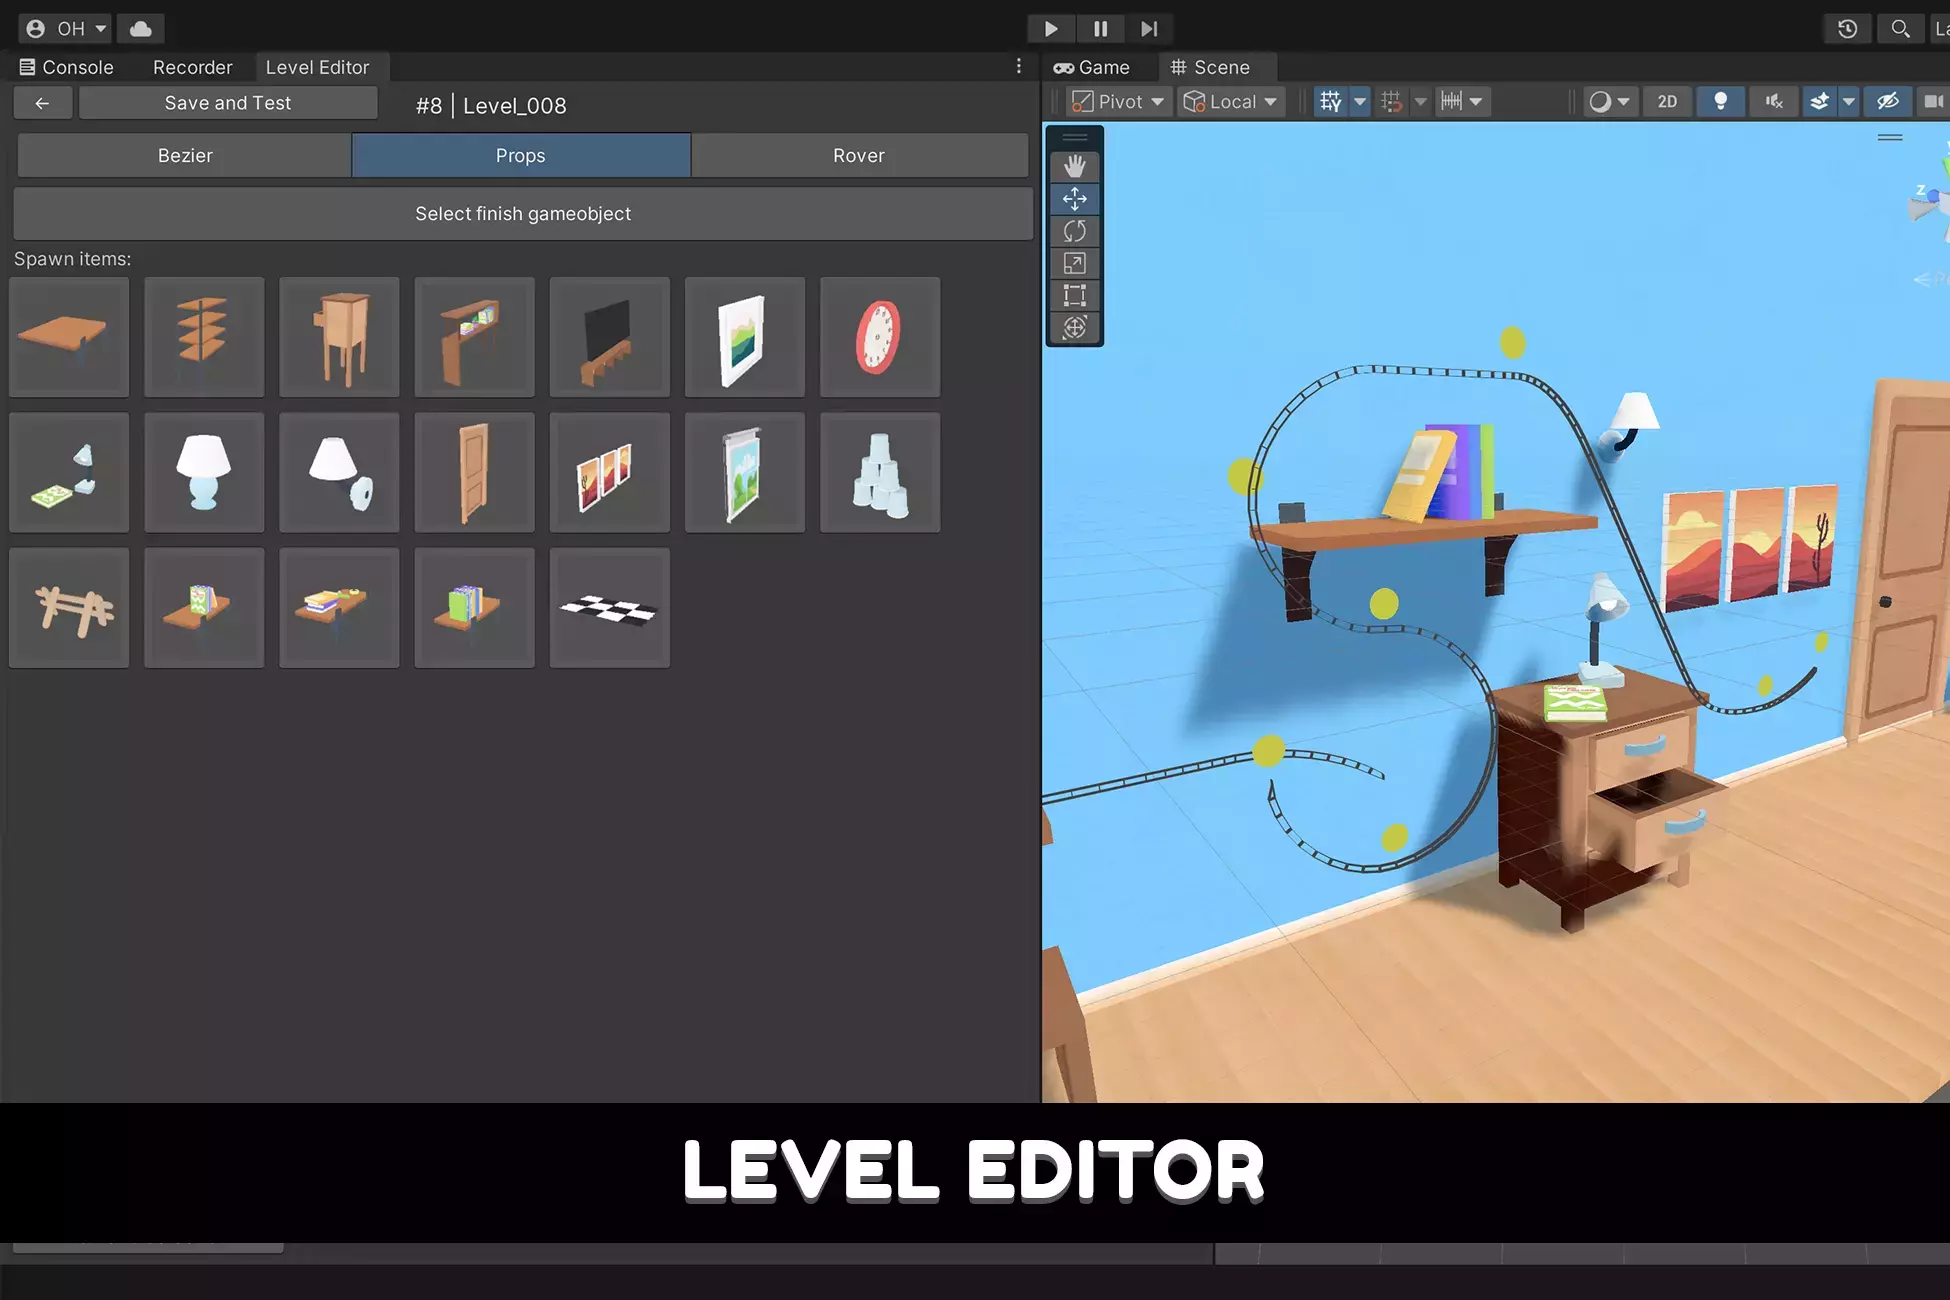Open the Pivot dropdown

(1118, 102)
